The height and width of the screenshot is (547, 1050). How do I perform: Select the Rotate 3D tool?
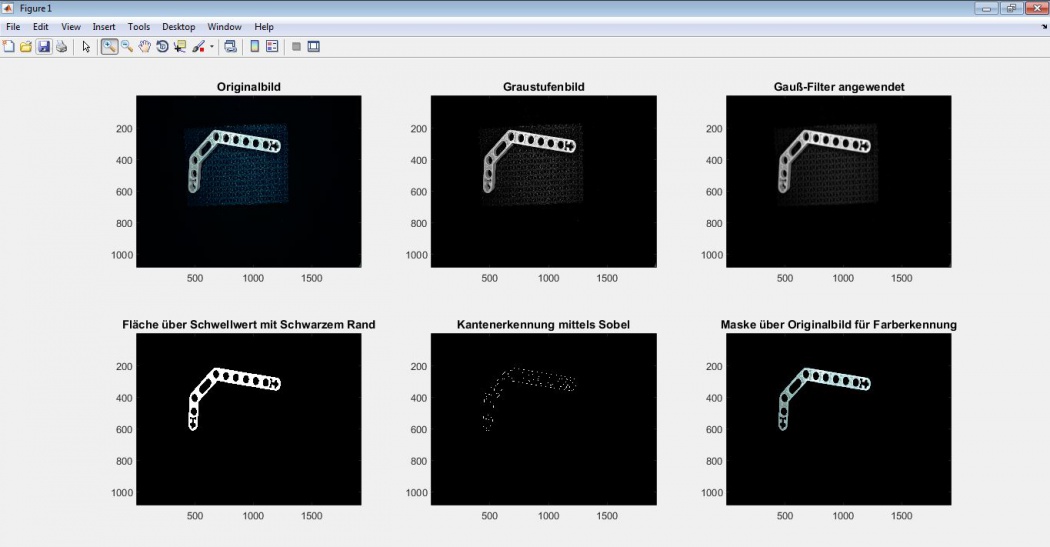pos(162,46)
